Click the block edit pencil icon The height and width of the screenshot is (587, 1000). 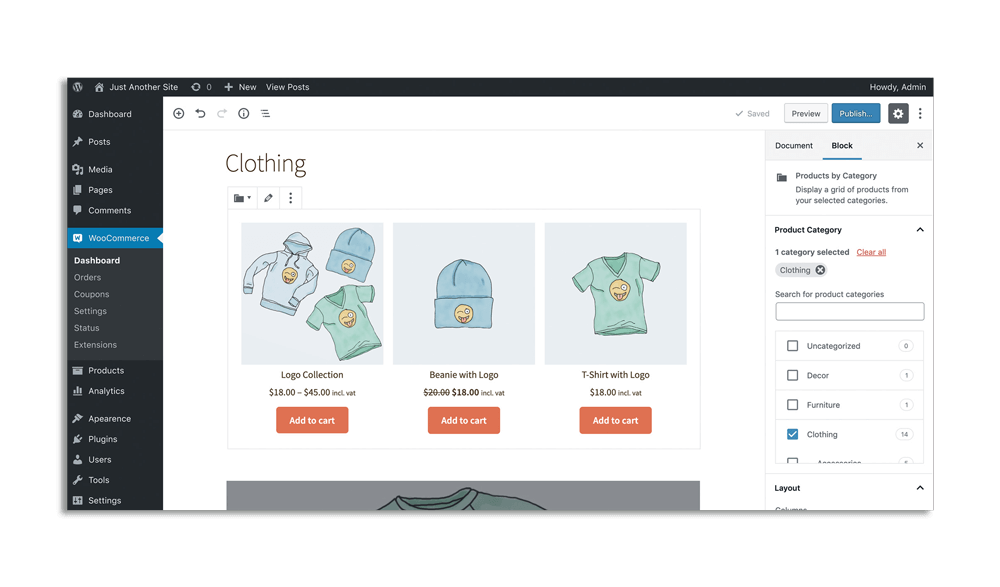268,198
